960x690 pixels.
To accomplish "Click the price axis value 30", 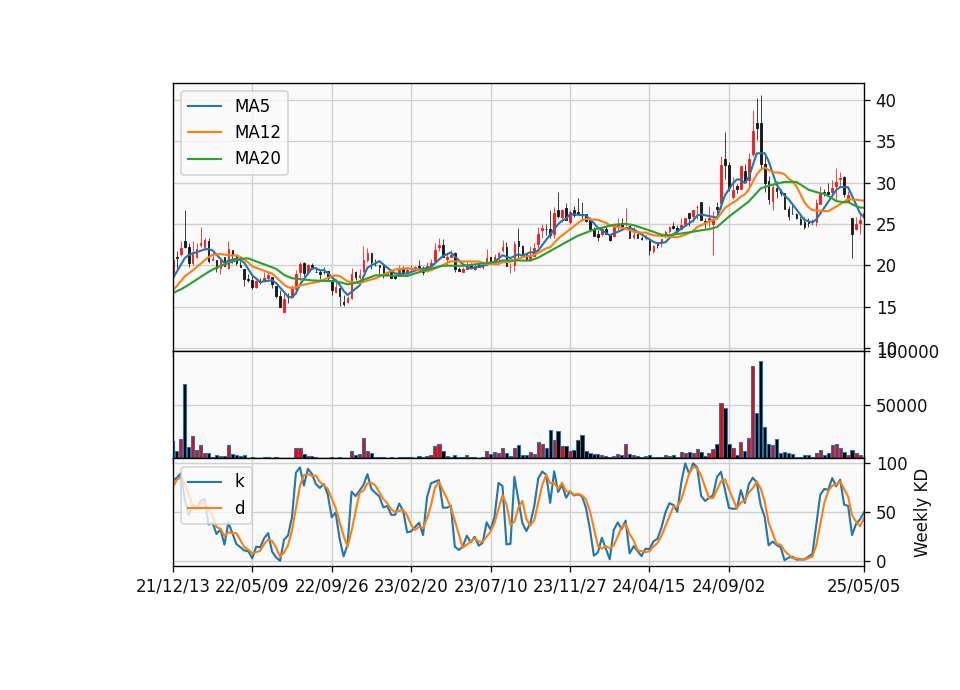I will click(886, 184).
